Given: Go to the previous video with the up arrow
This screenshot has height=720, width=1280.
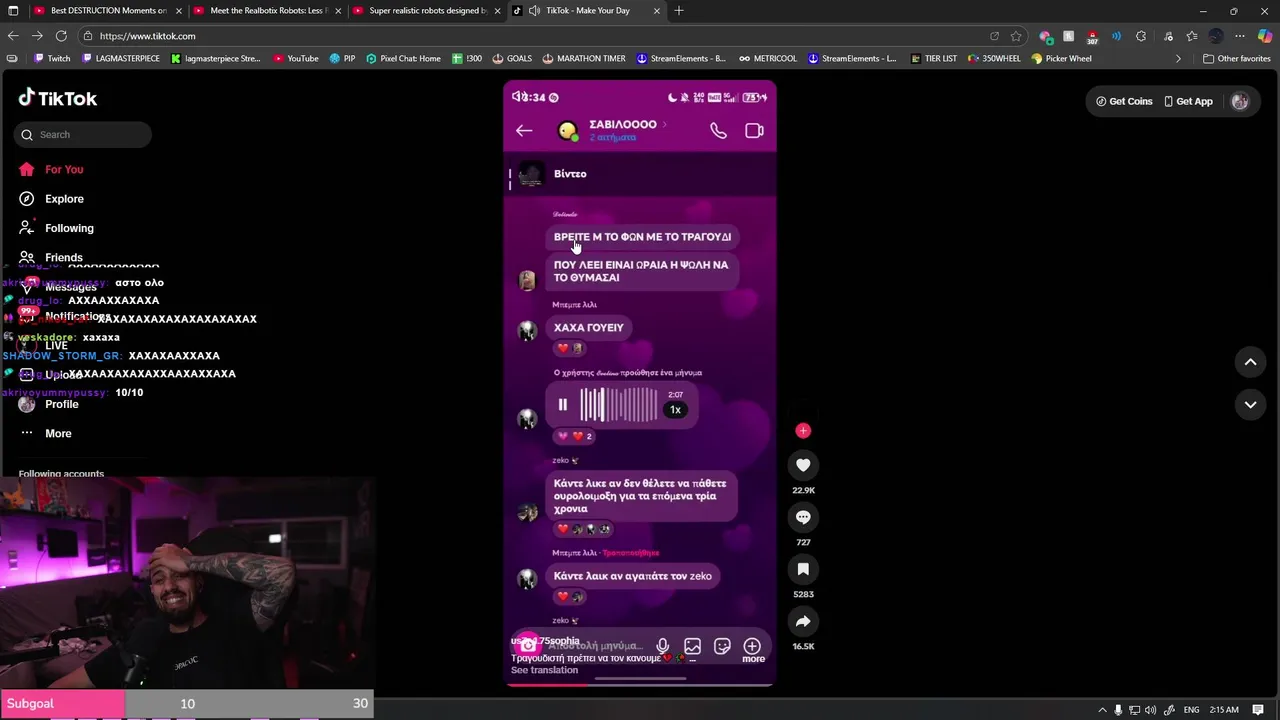Looking at the screenshot, I should pos(1250,362).
